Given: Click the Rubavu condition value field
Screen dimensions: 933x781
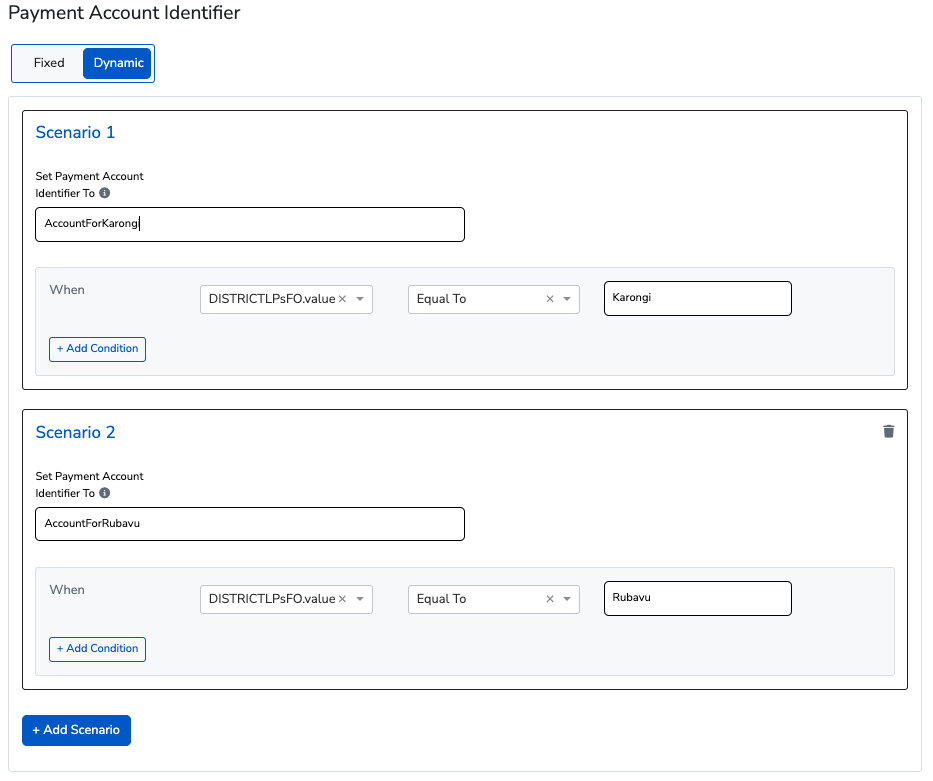Looking at the screenshot, I should click(x=697, y=598).
